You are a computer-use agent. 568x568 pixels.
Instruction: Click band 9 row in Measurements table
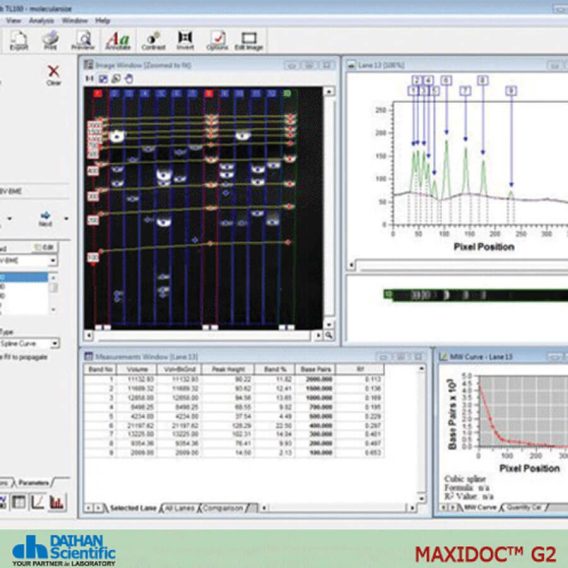click(234, 453)
